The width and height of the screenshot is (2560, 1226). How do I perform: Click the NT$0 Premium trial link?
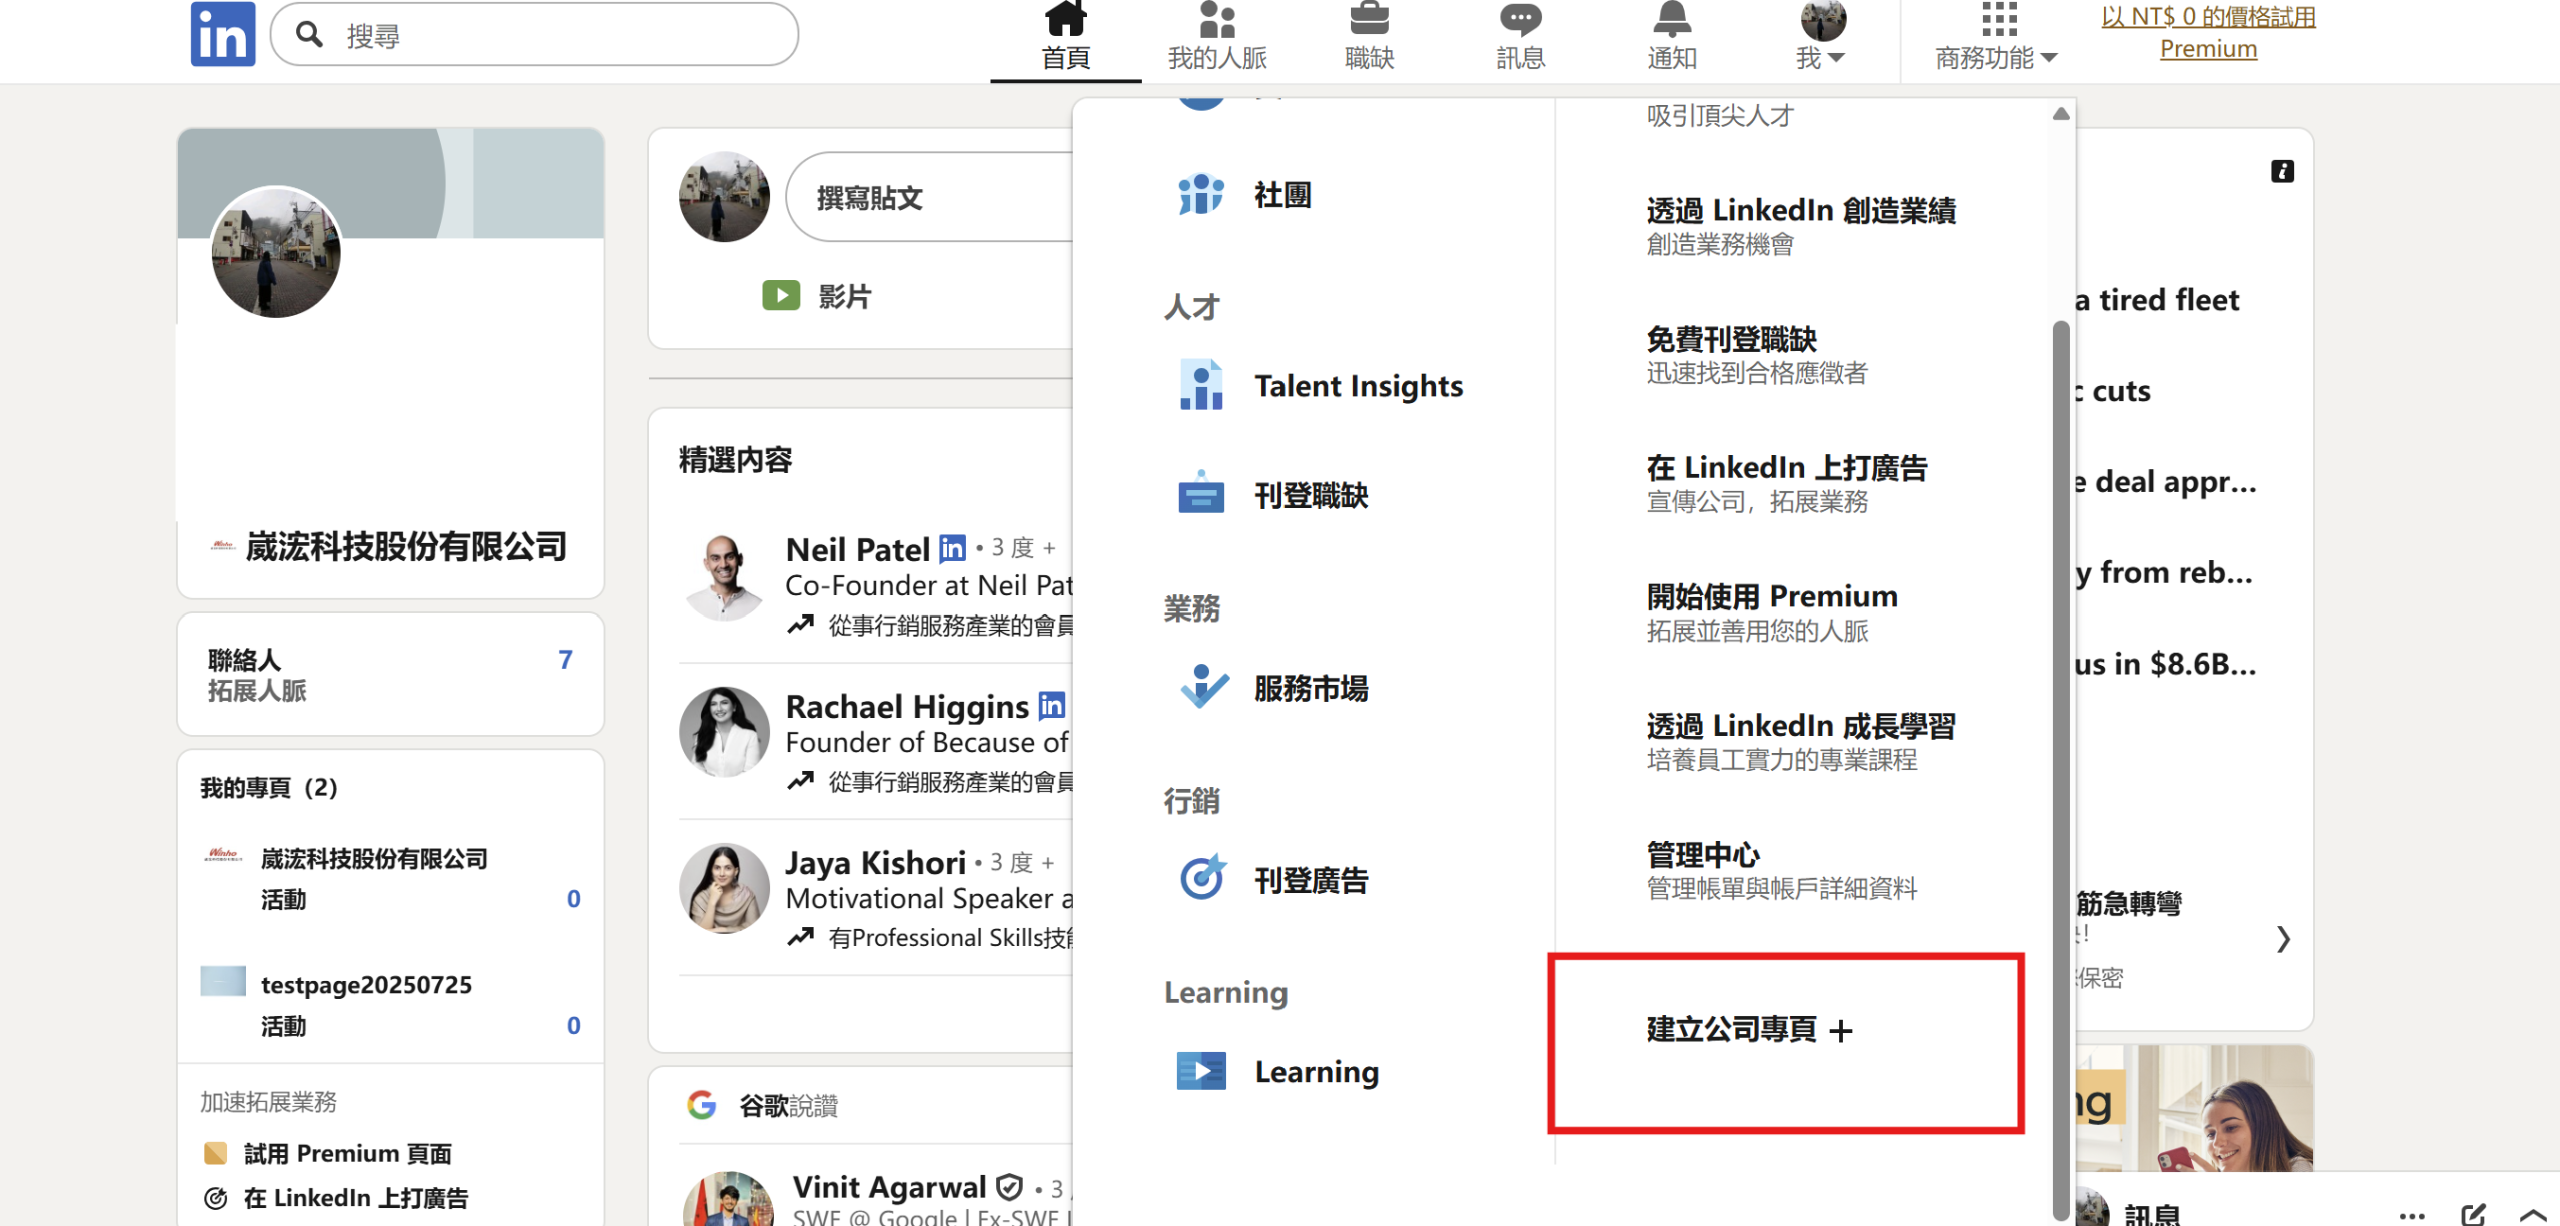pos(2208,32)
